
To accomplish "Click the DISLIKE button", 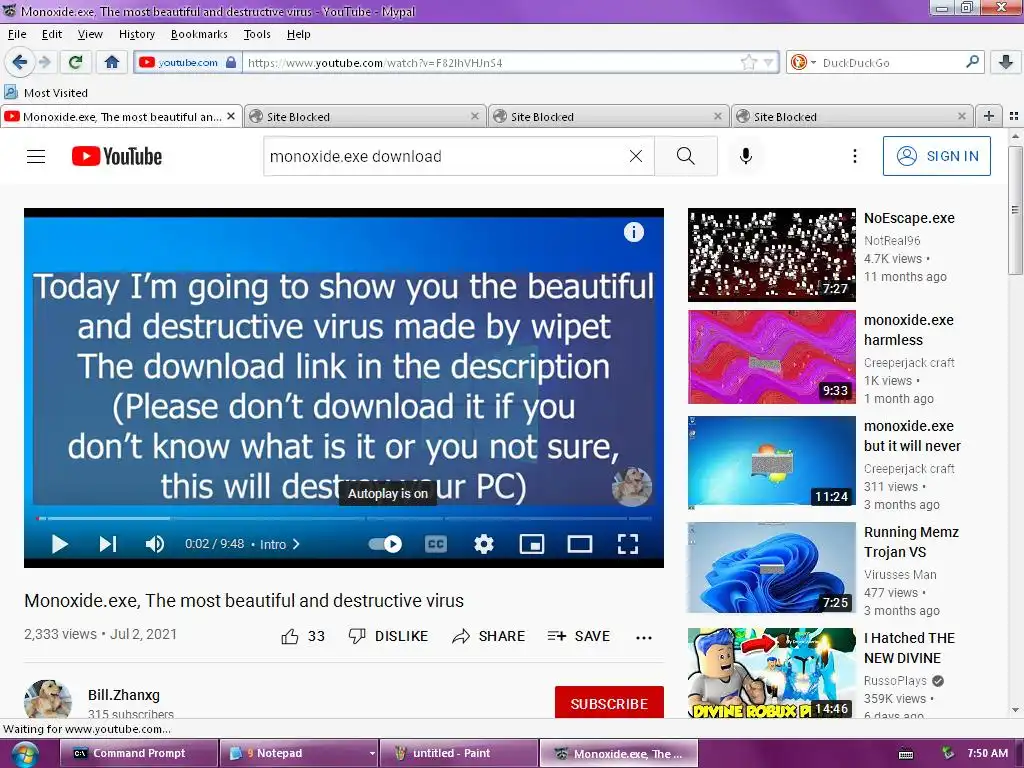I will click(x=388, y=636).
